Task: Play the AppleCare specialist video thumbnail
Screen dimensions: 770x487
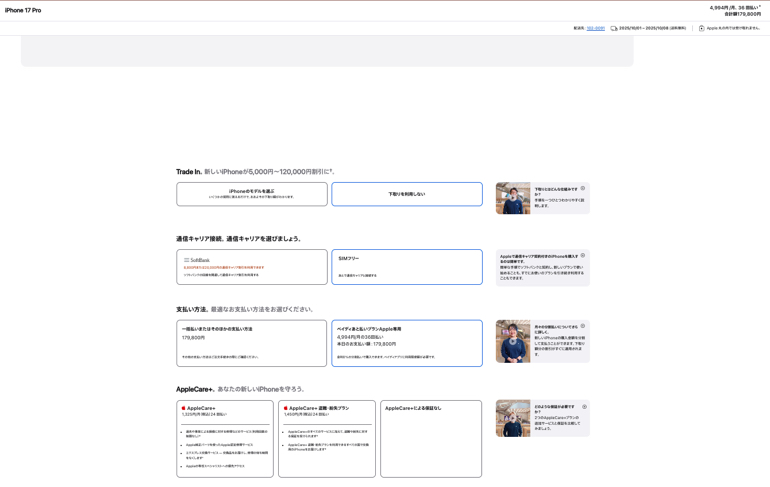Action: pos(513,418)
